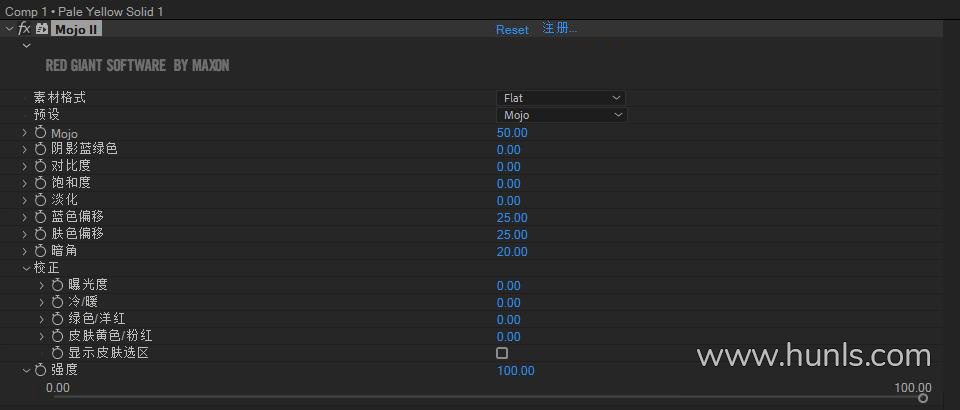This screenshot has height=410, width=960.
Task: Expand the 饱和度 property
Action: point(25,183)
